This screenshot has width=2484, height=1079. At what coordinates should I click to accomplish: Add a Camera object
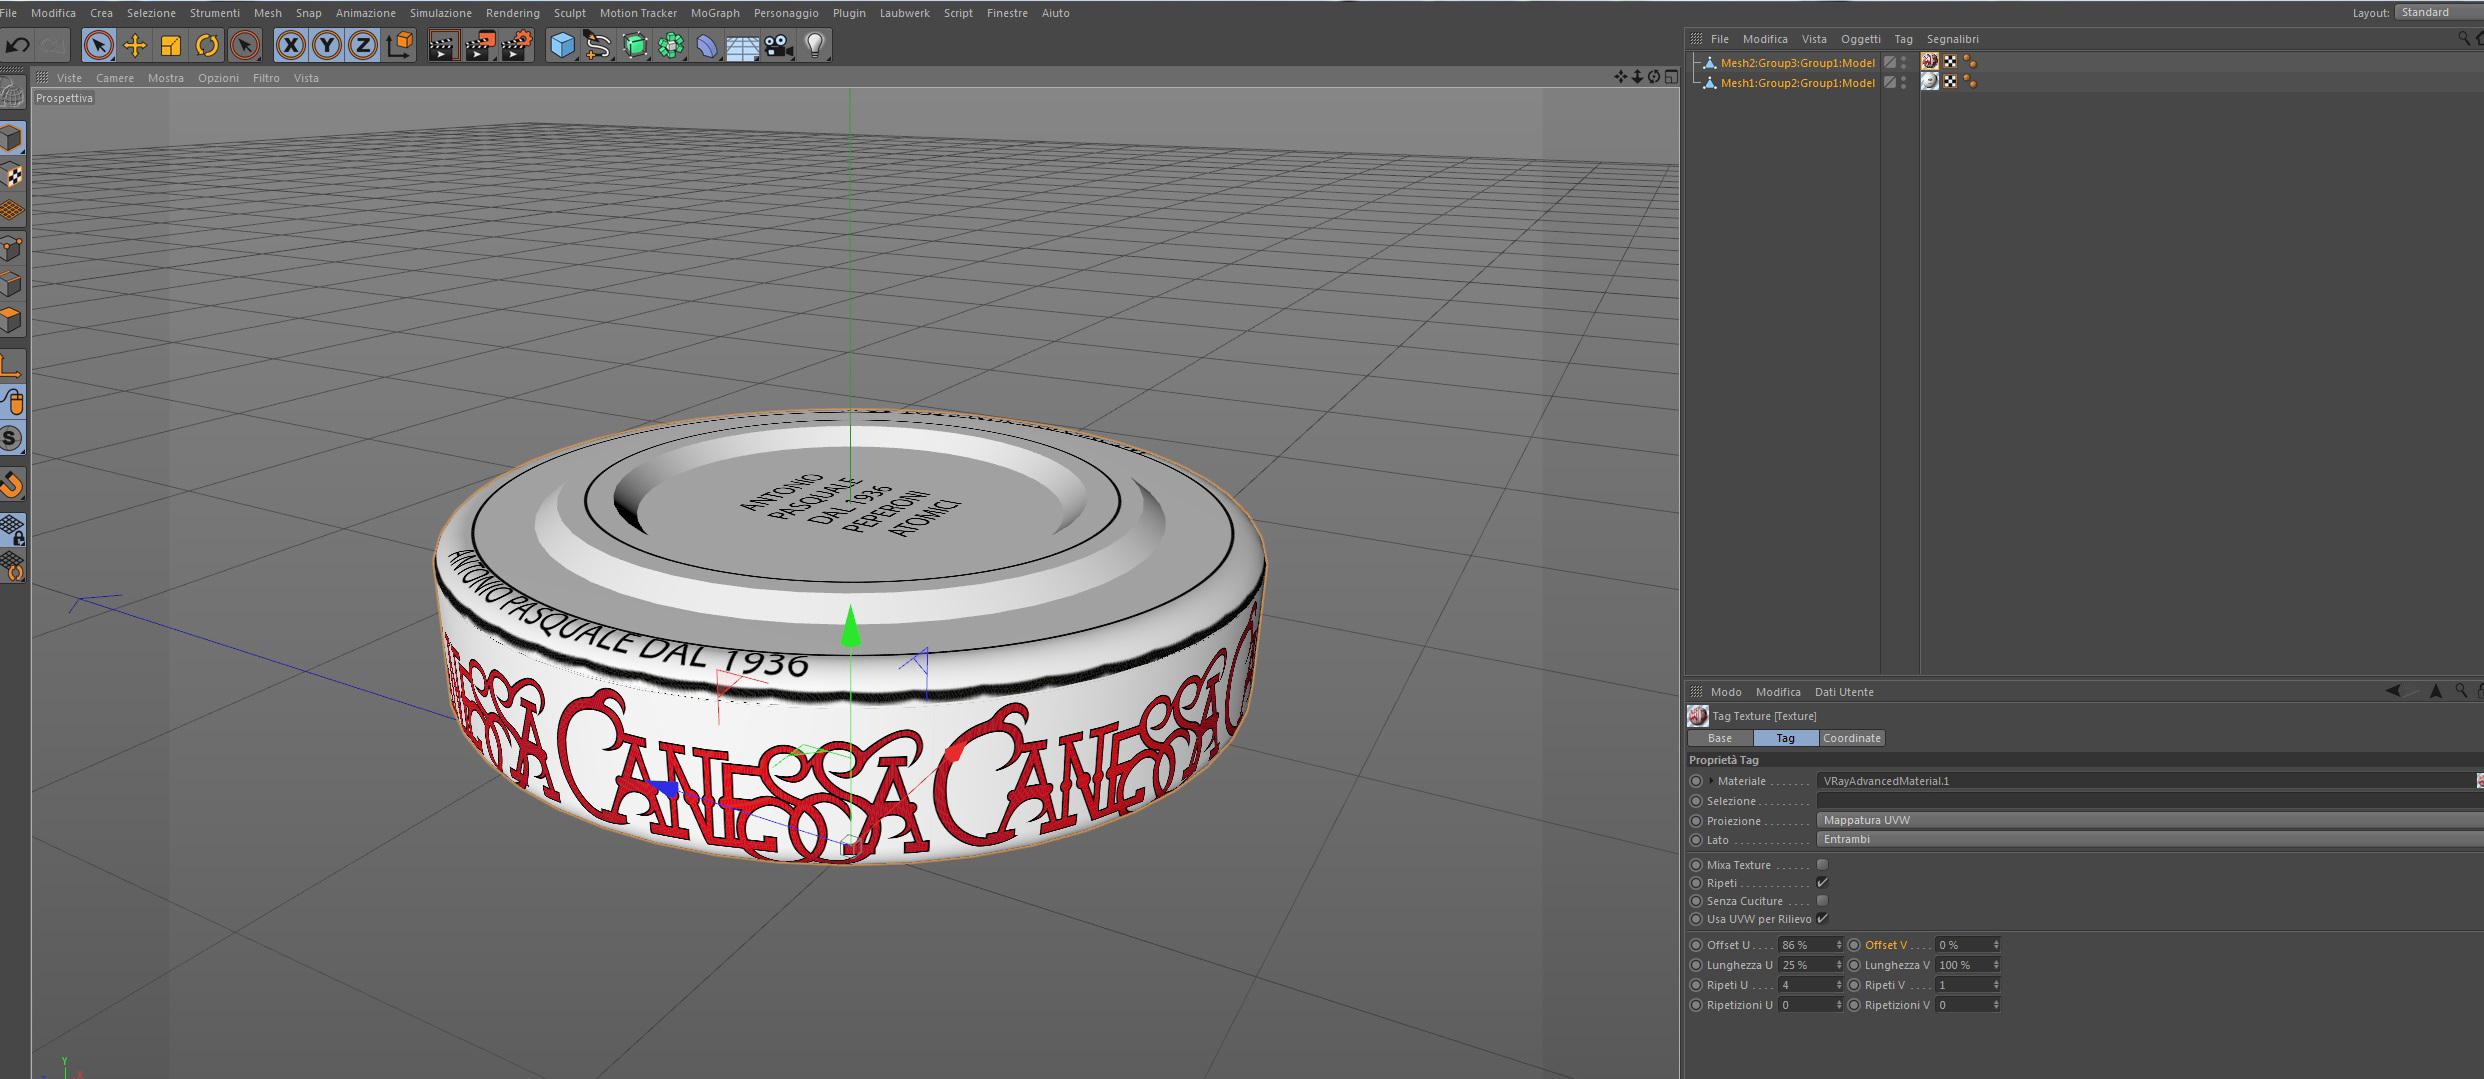click(778, 45)
